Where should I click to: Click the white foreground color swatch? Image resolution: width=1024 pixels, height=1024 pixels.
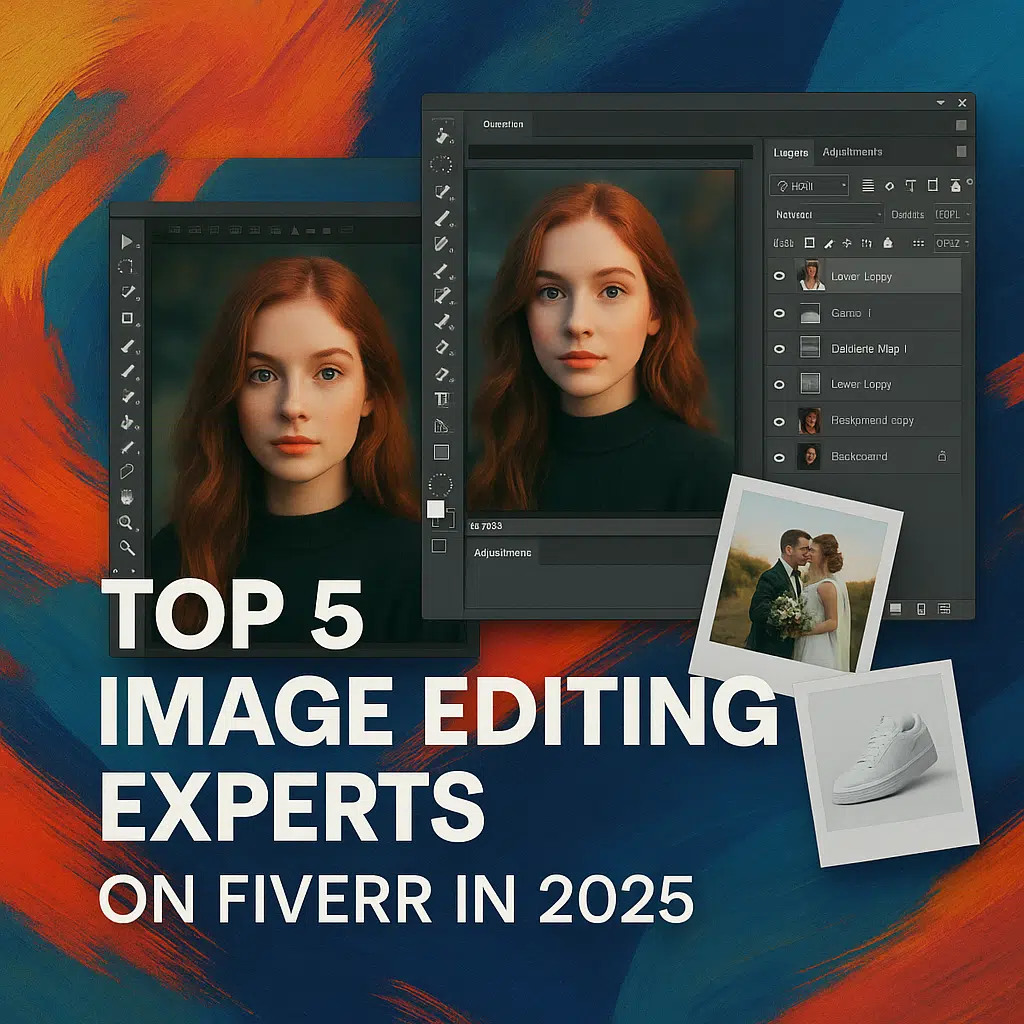(x=435, y=509)
